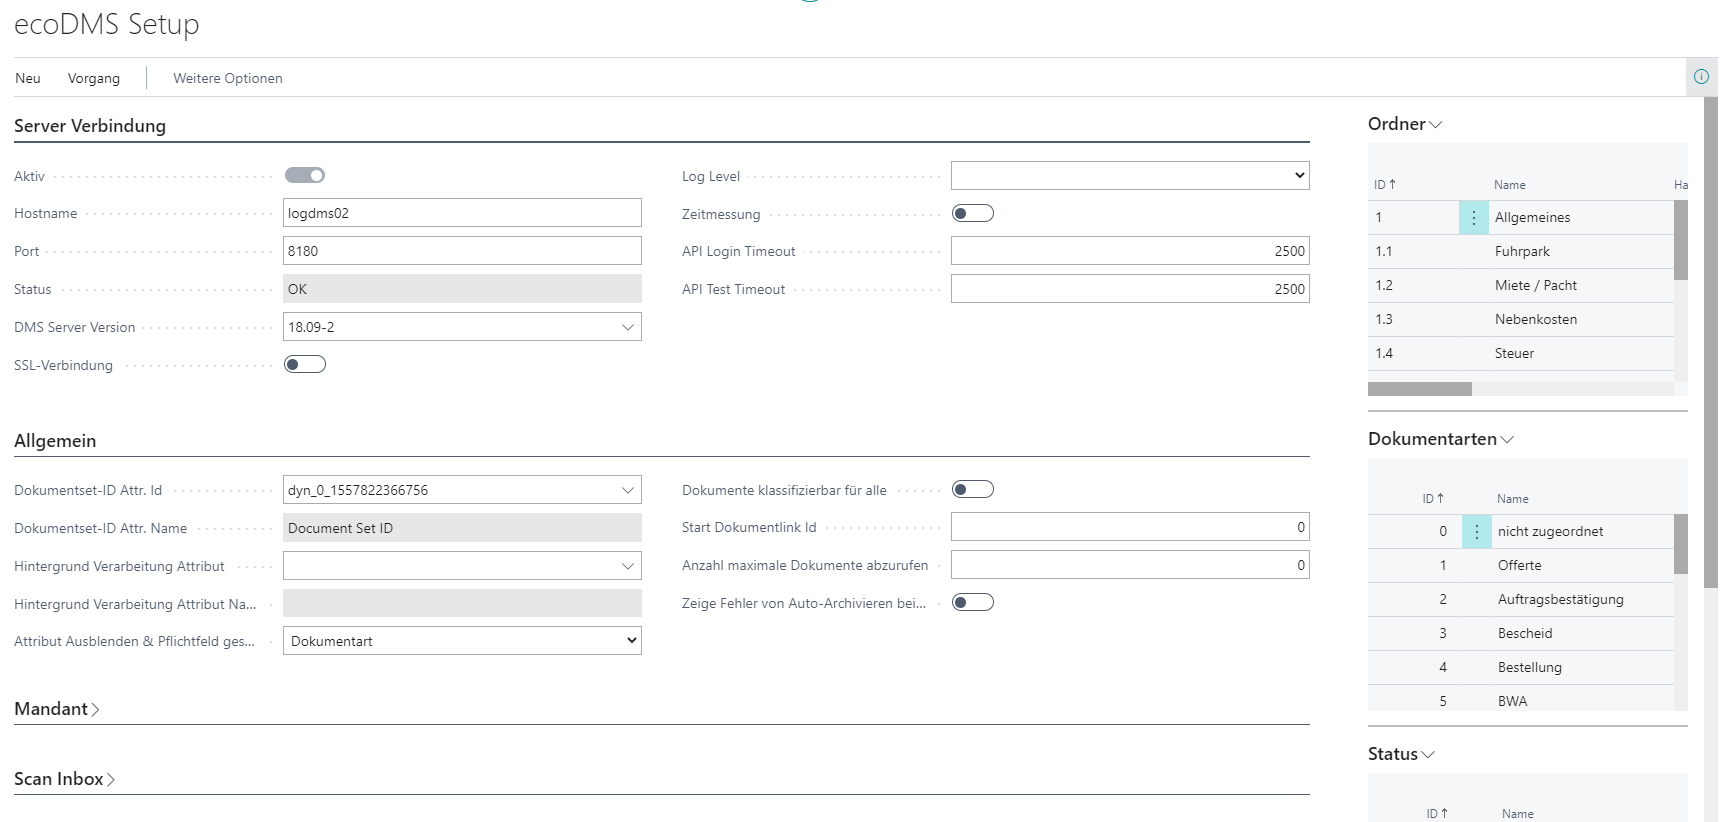Click the Ordner list vertical scrollbar

pos(1681,240)
